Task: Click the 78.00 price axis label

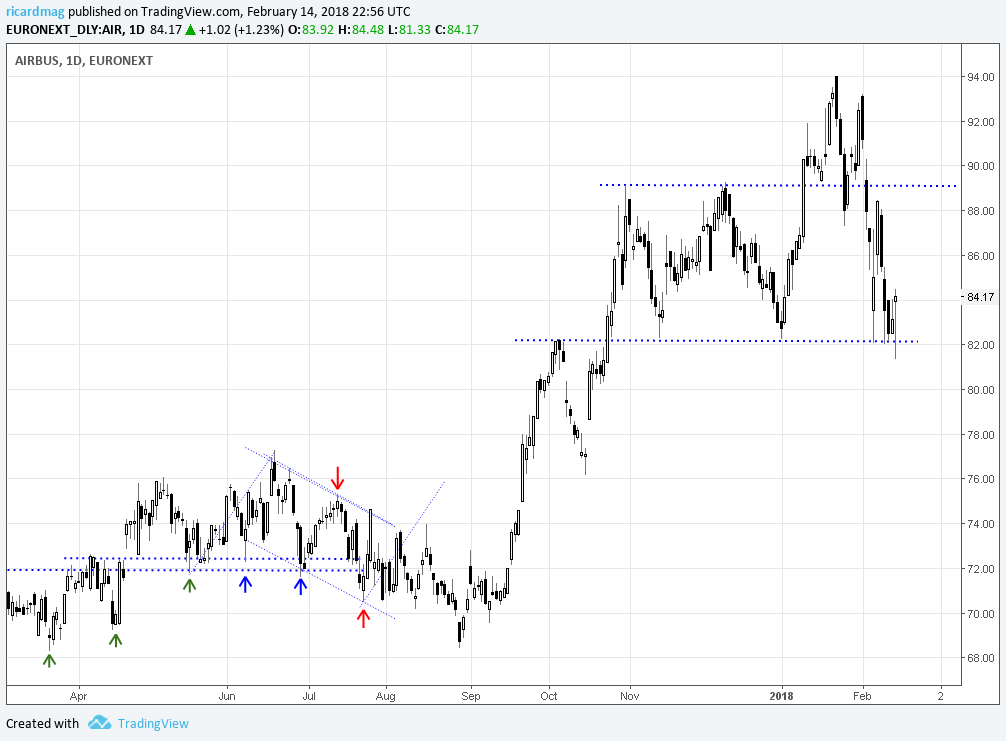Action: coord(980,435)
